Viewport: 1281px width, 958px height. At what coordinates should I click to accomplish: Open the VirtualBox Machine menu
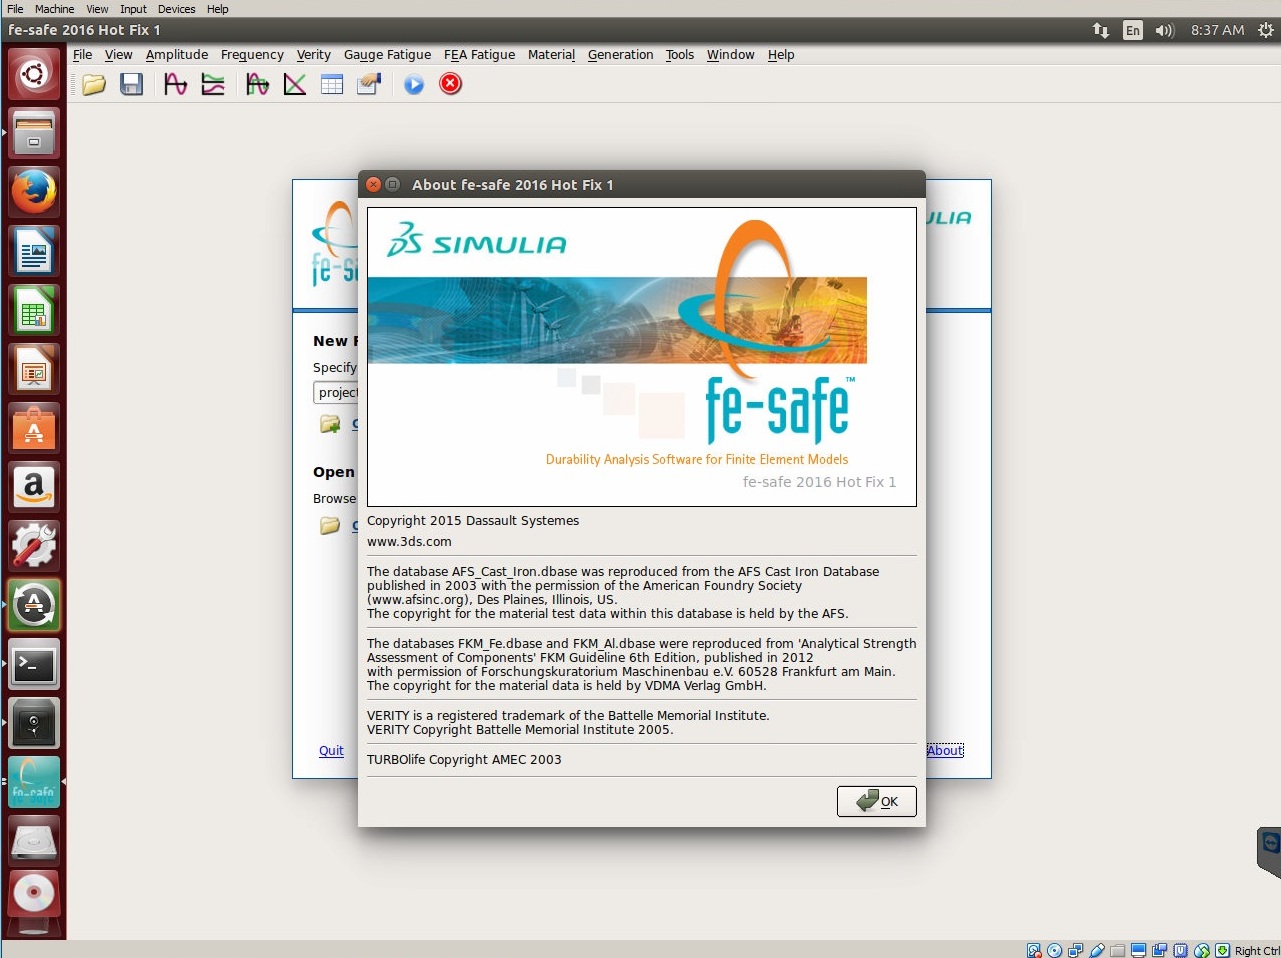click(x=54, y=9)
